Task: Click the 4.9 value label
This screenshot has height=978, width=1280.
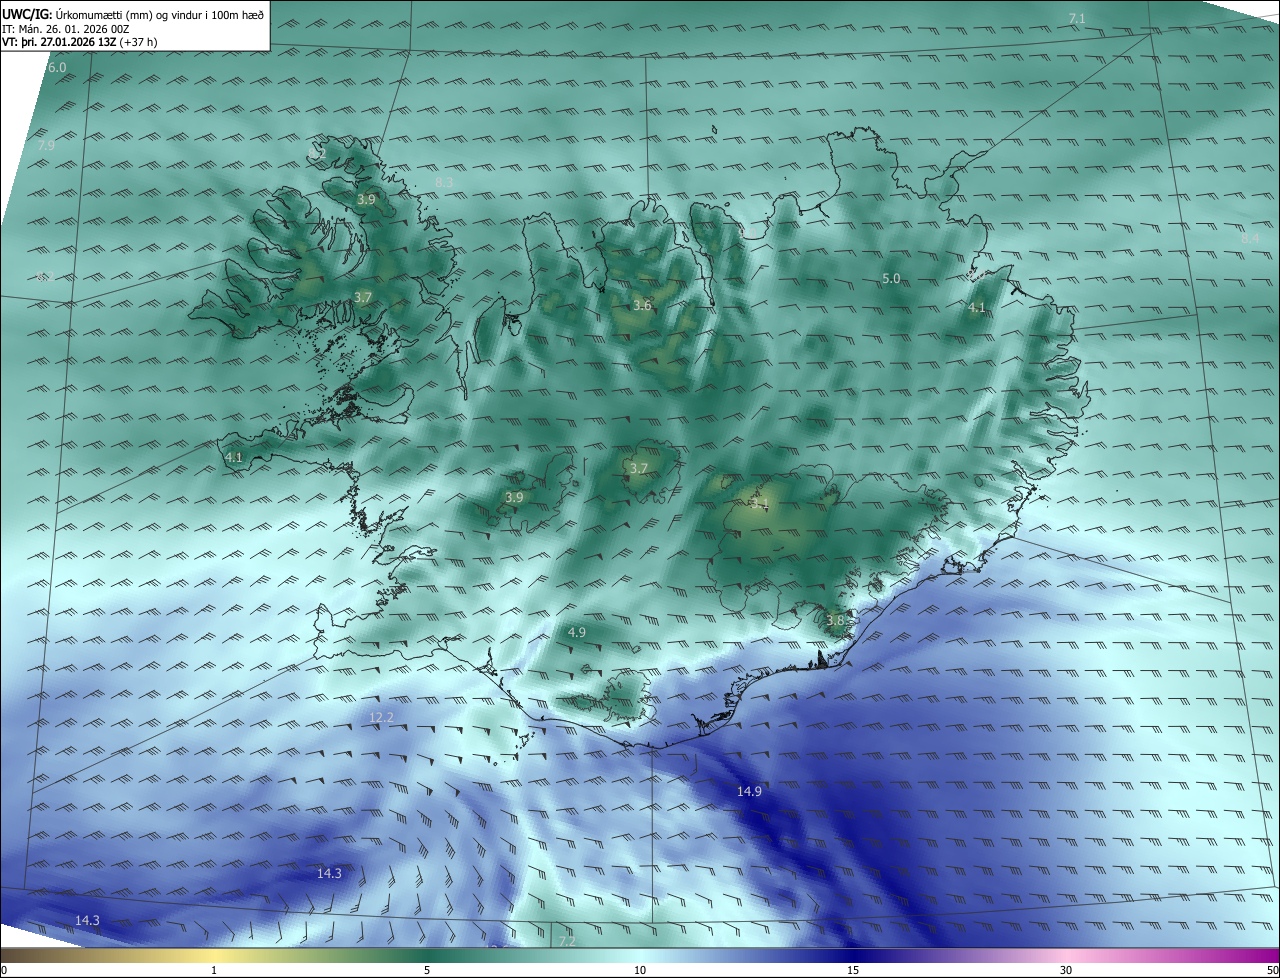Action: pos(577,632)
